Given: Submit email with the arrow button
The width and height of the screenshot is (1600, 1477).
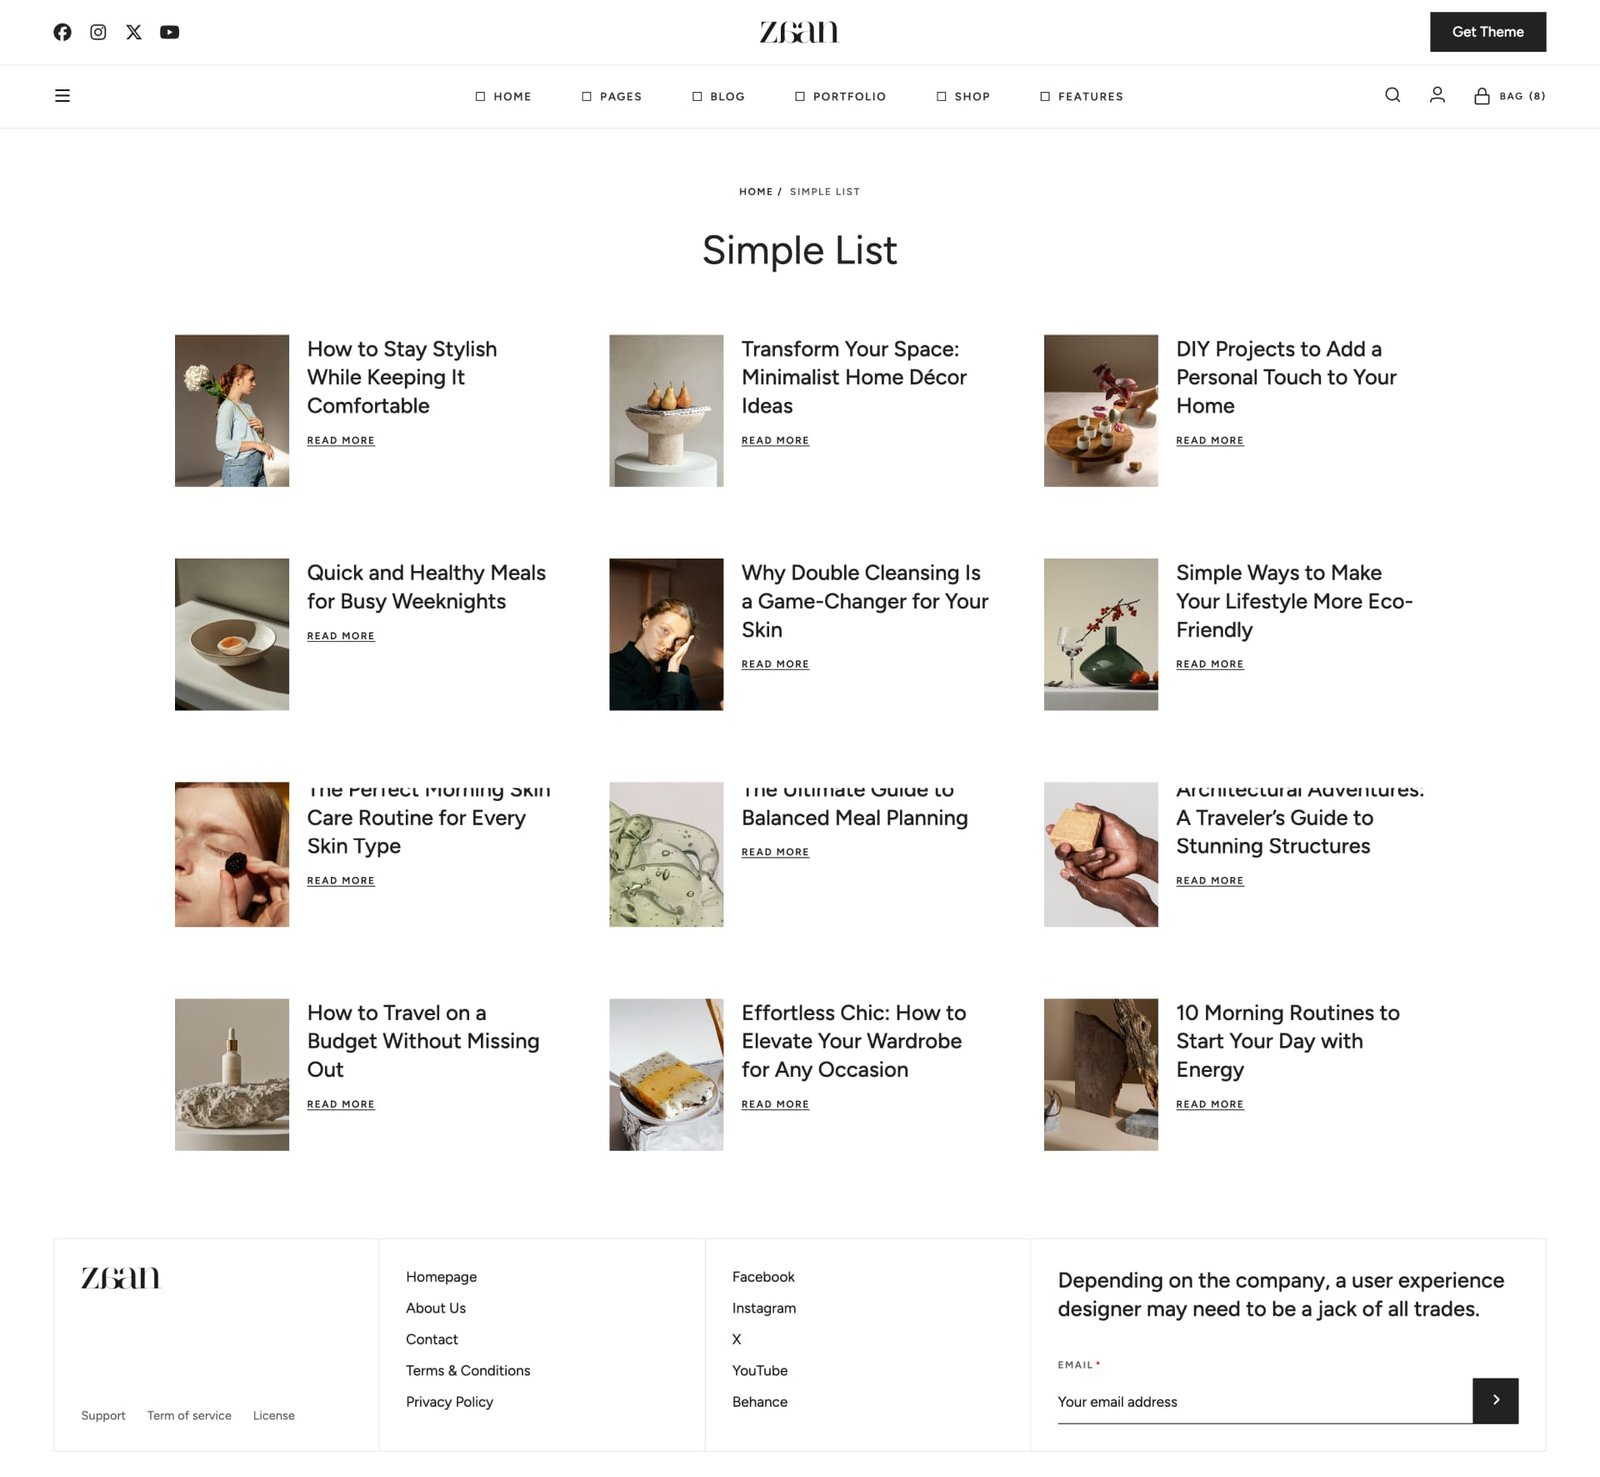Looking at the screenshot, I should click(1495, 1400).
